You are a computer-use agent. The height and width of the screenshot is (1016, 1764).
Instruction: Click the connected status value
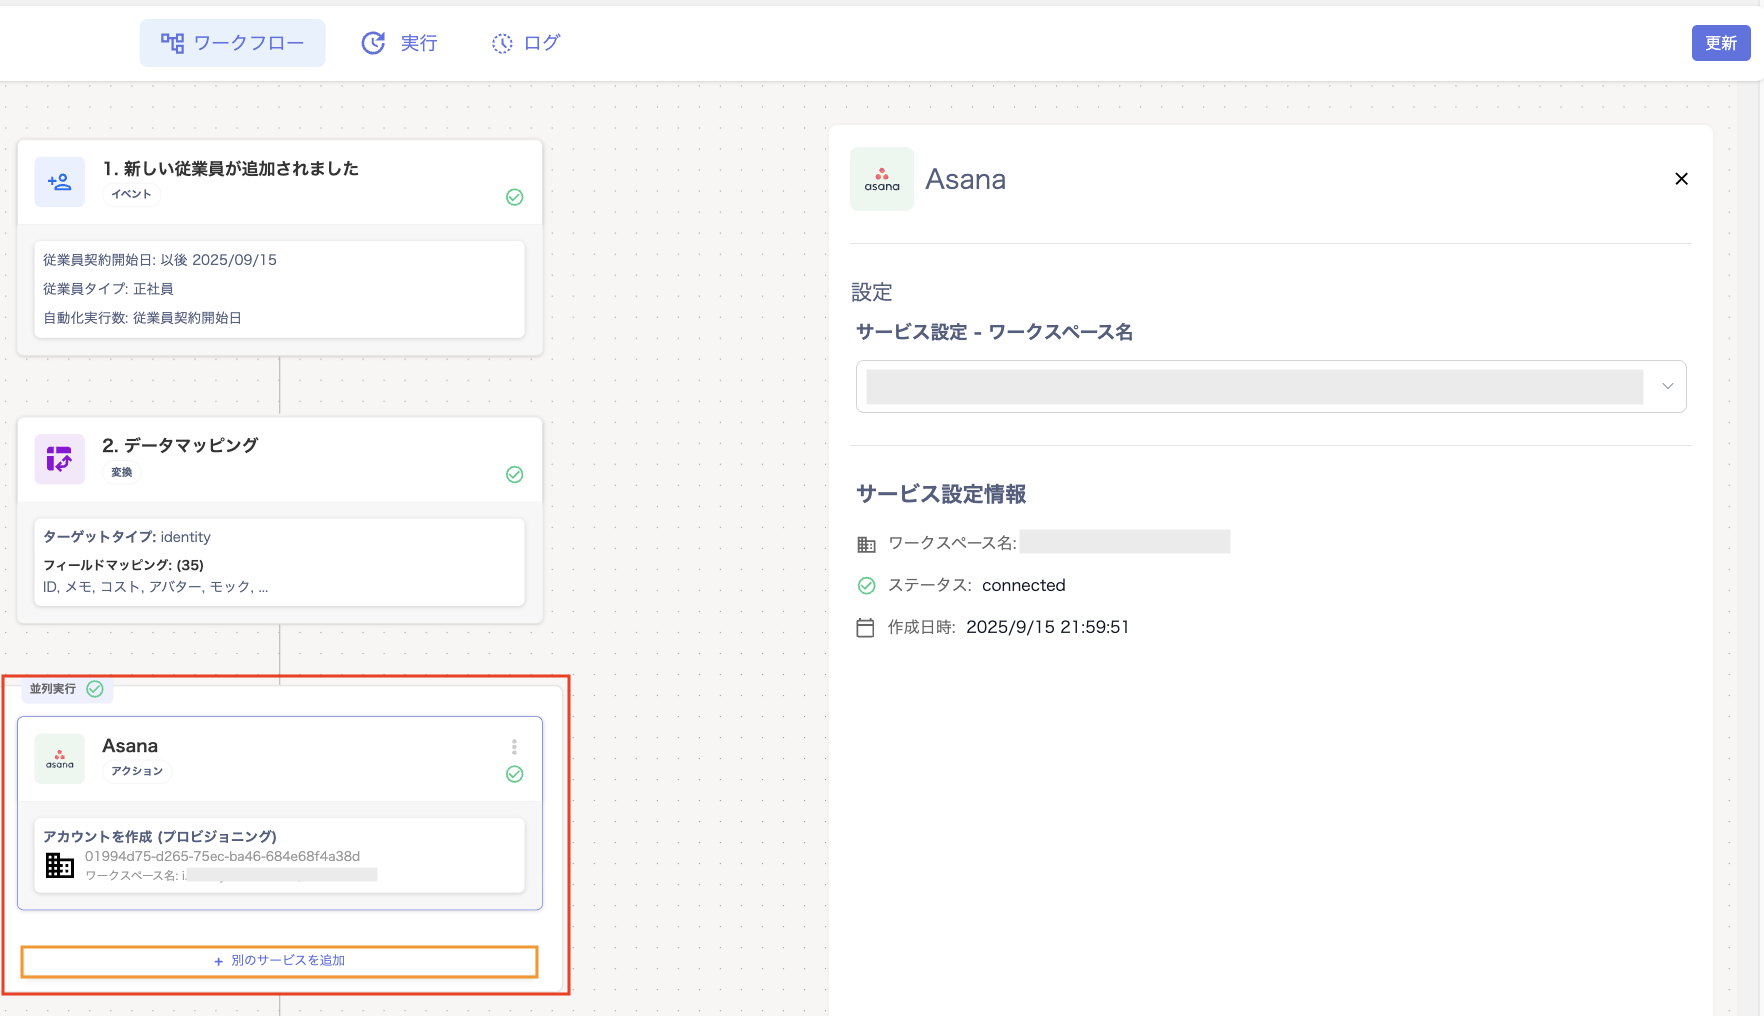pos(1024,586)
